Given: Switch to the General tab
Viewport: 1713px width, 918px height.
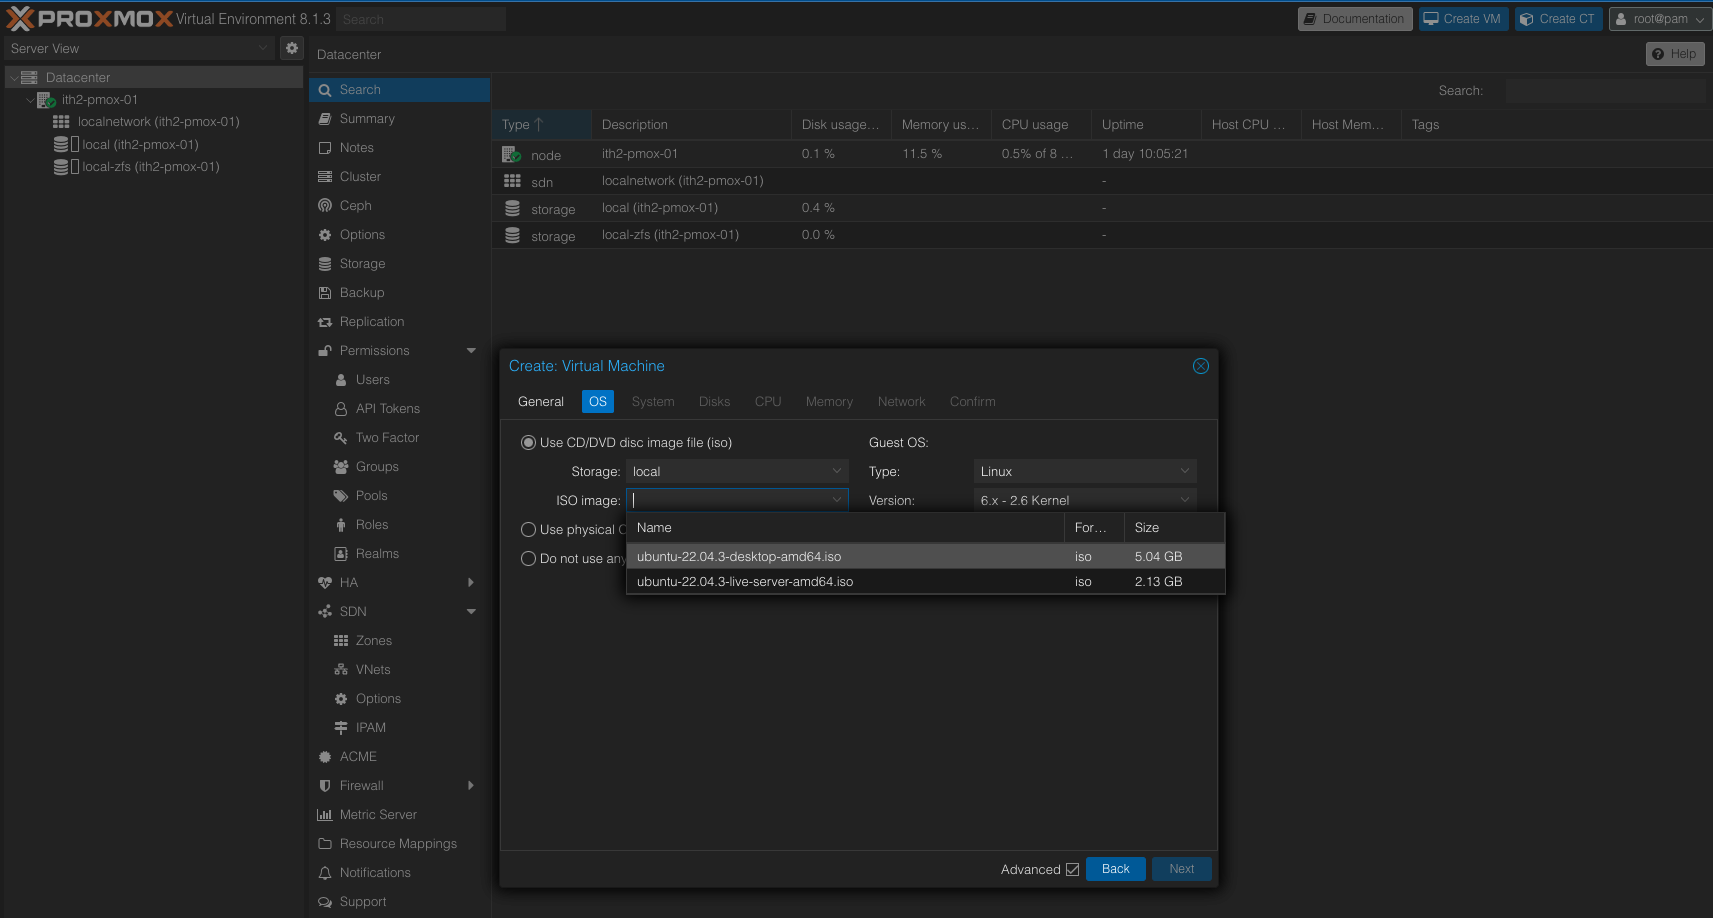Looking at the screenshot, I should click(540, 402).
